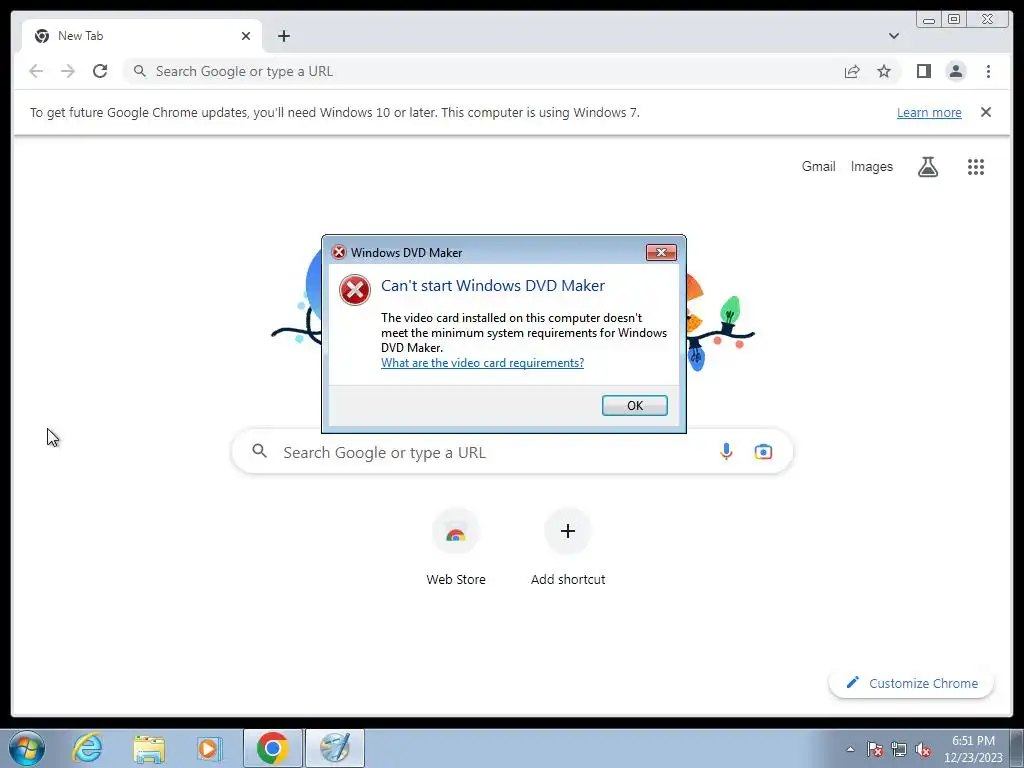Open Learn more about Chrome updates

tap(929, 112)
